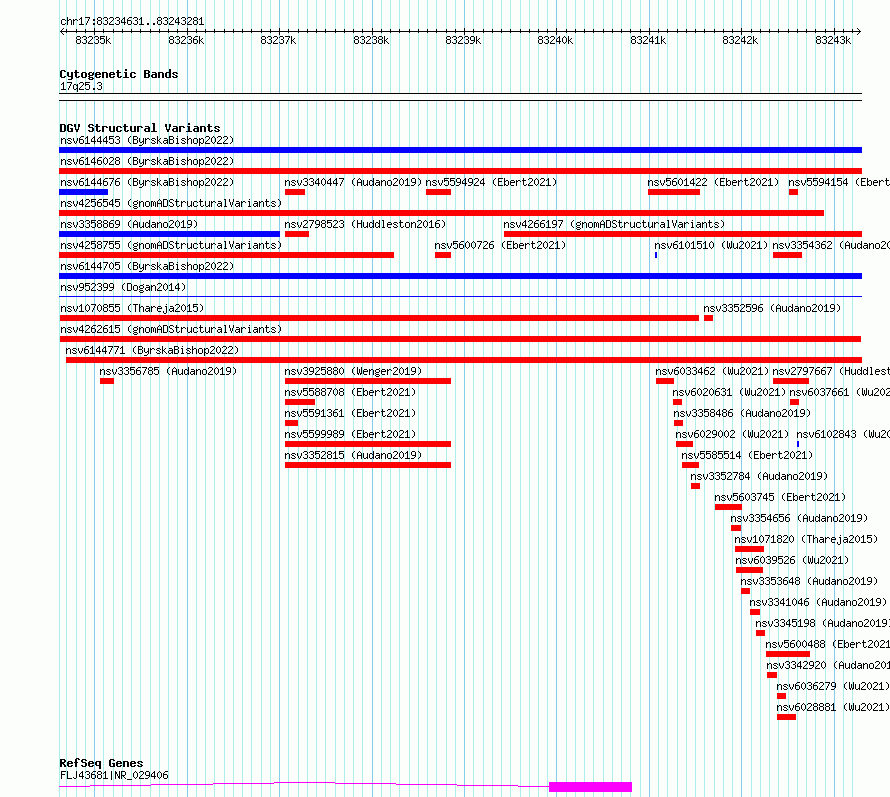The width and height of the screenshot is (890, 797).
Task: Open the nsv3925880 (Wenger2019) label
Action: (x=353, y=371)
